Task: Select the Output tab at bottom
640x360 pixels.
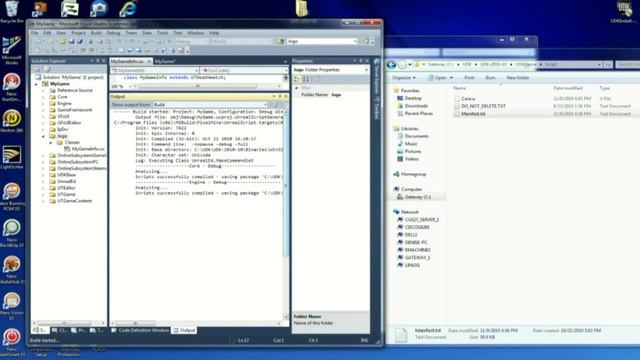Action: point(184,330)
